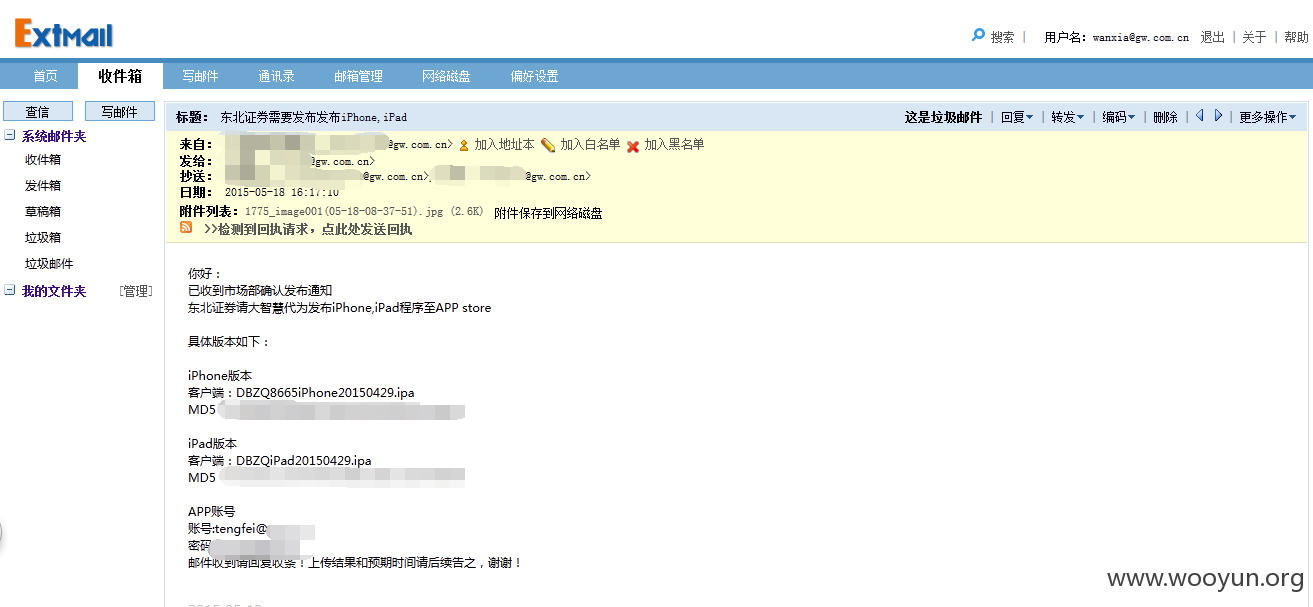Click the Extmail logo
The height and width of the screenshot is (607, 1313).
pyautogui.click(x=64, y=34)
